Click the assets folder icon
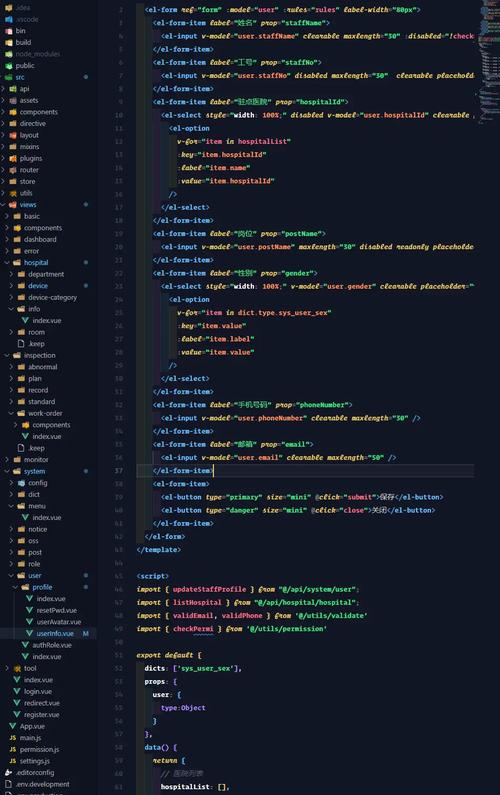Screen dimensions: 500x795 point(13,100)
